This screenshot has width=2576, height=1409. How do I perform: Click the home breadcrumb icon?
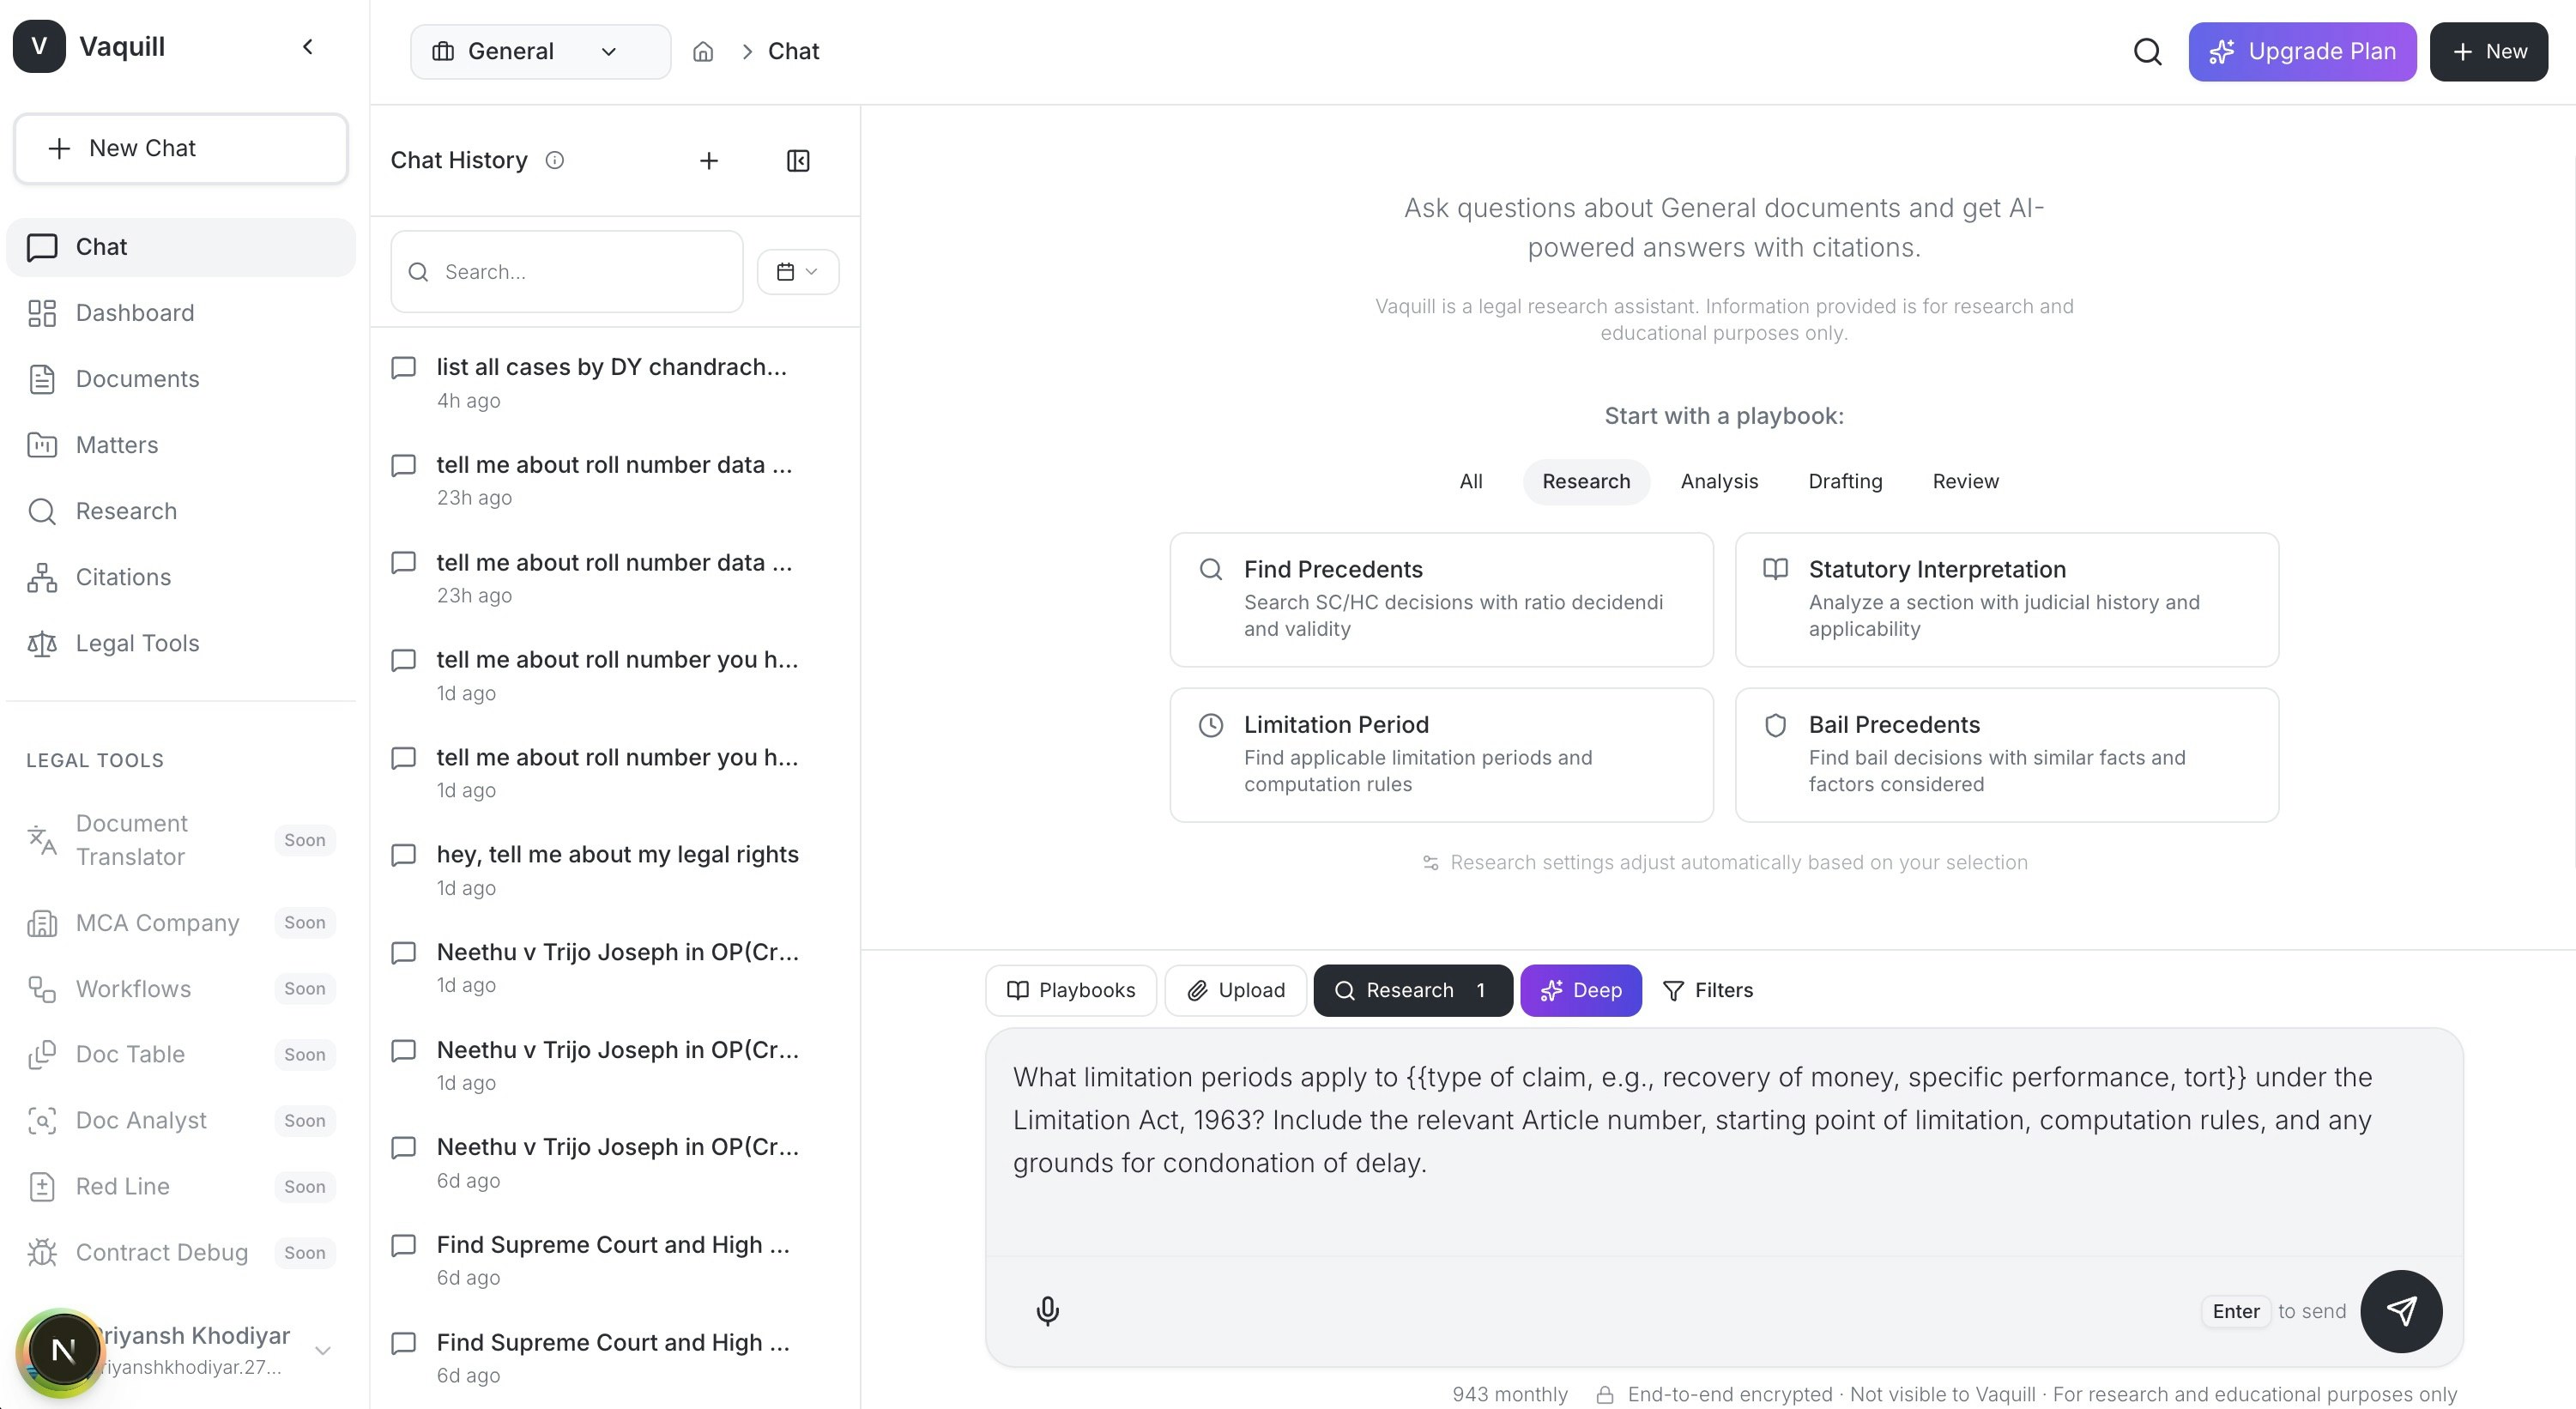(703, 52)
